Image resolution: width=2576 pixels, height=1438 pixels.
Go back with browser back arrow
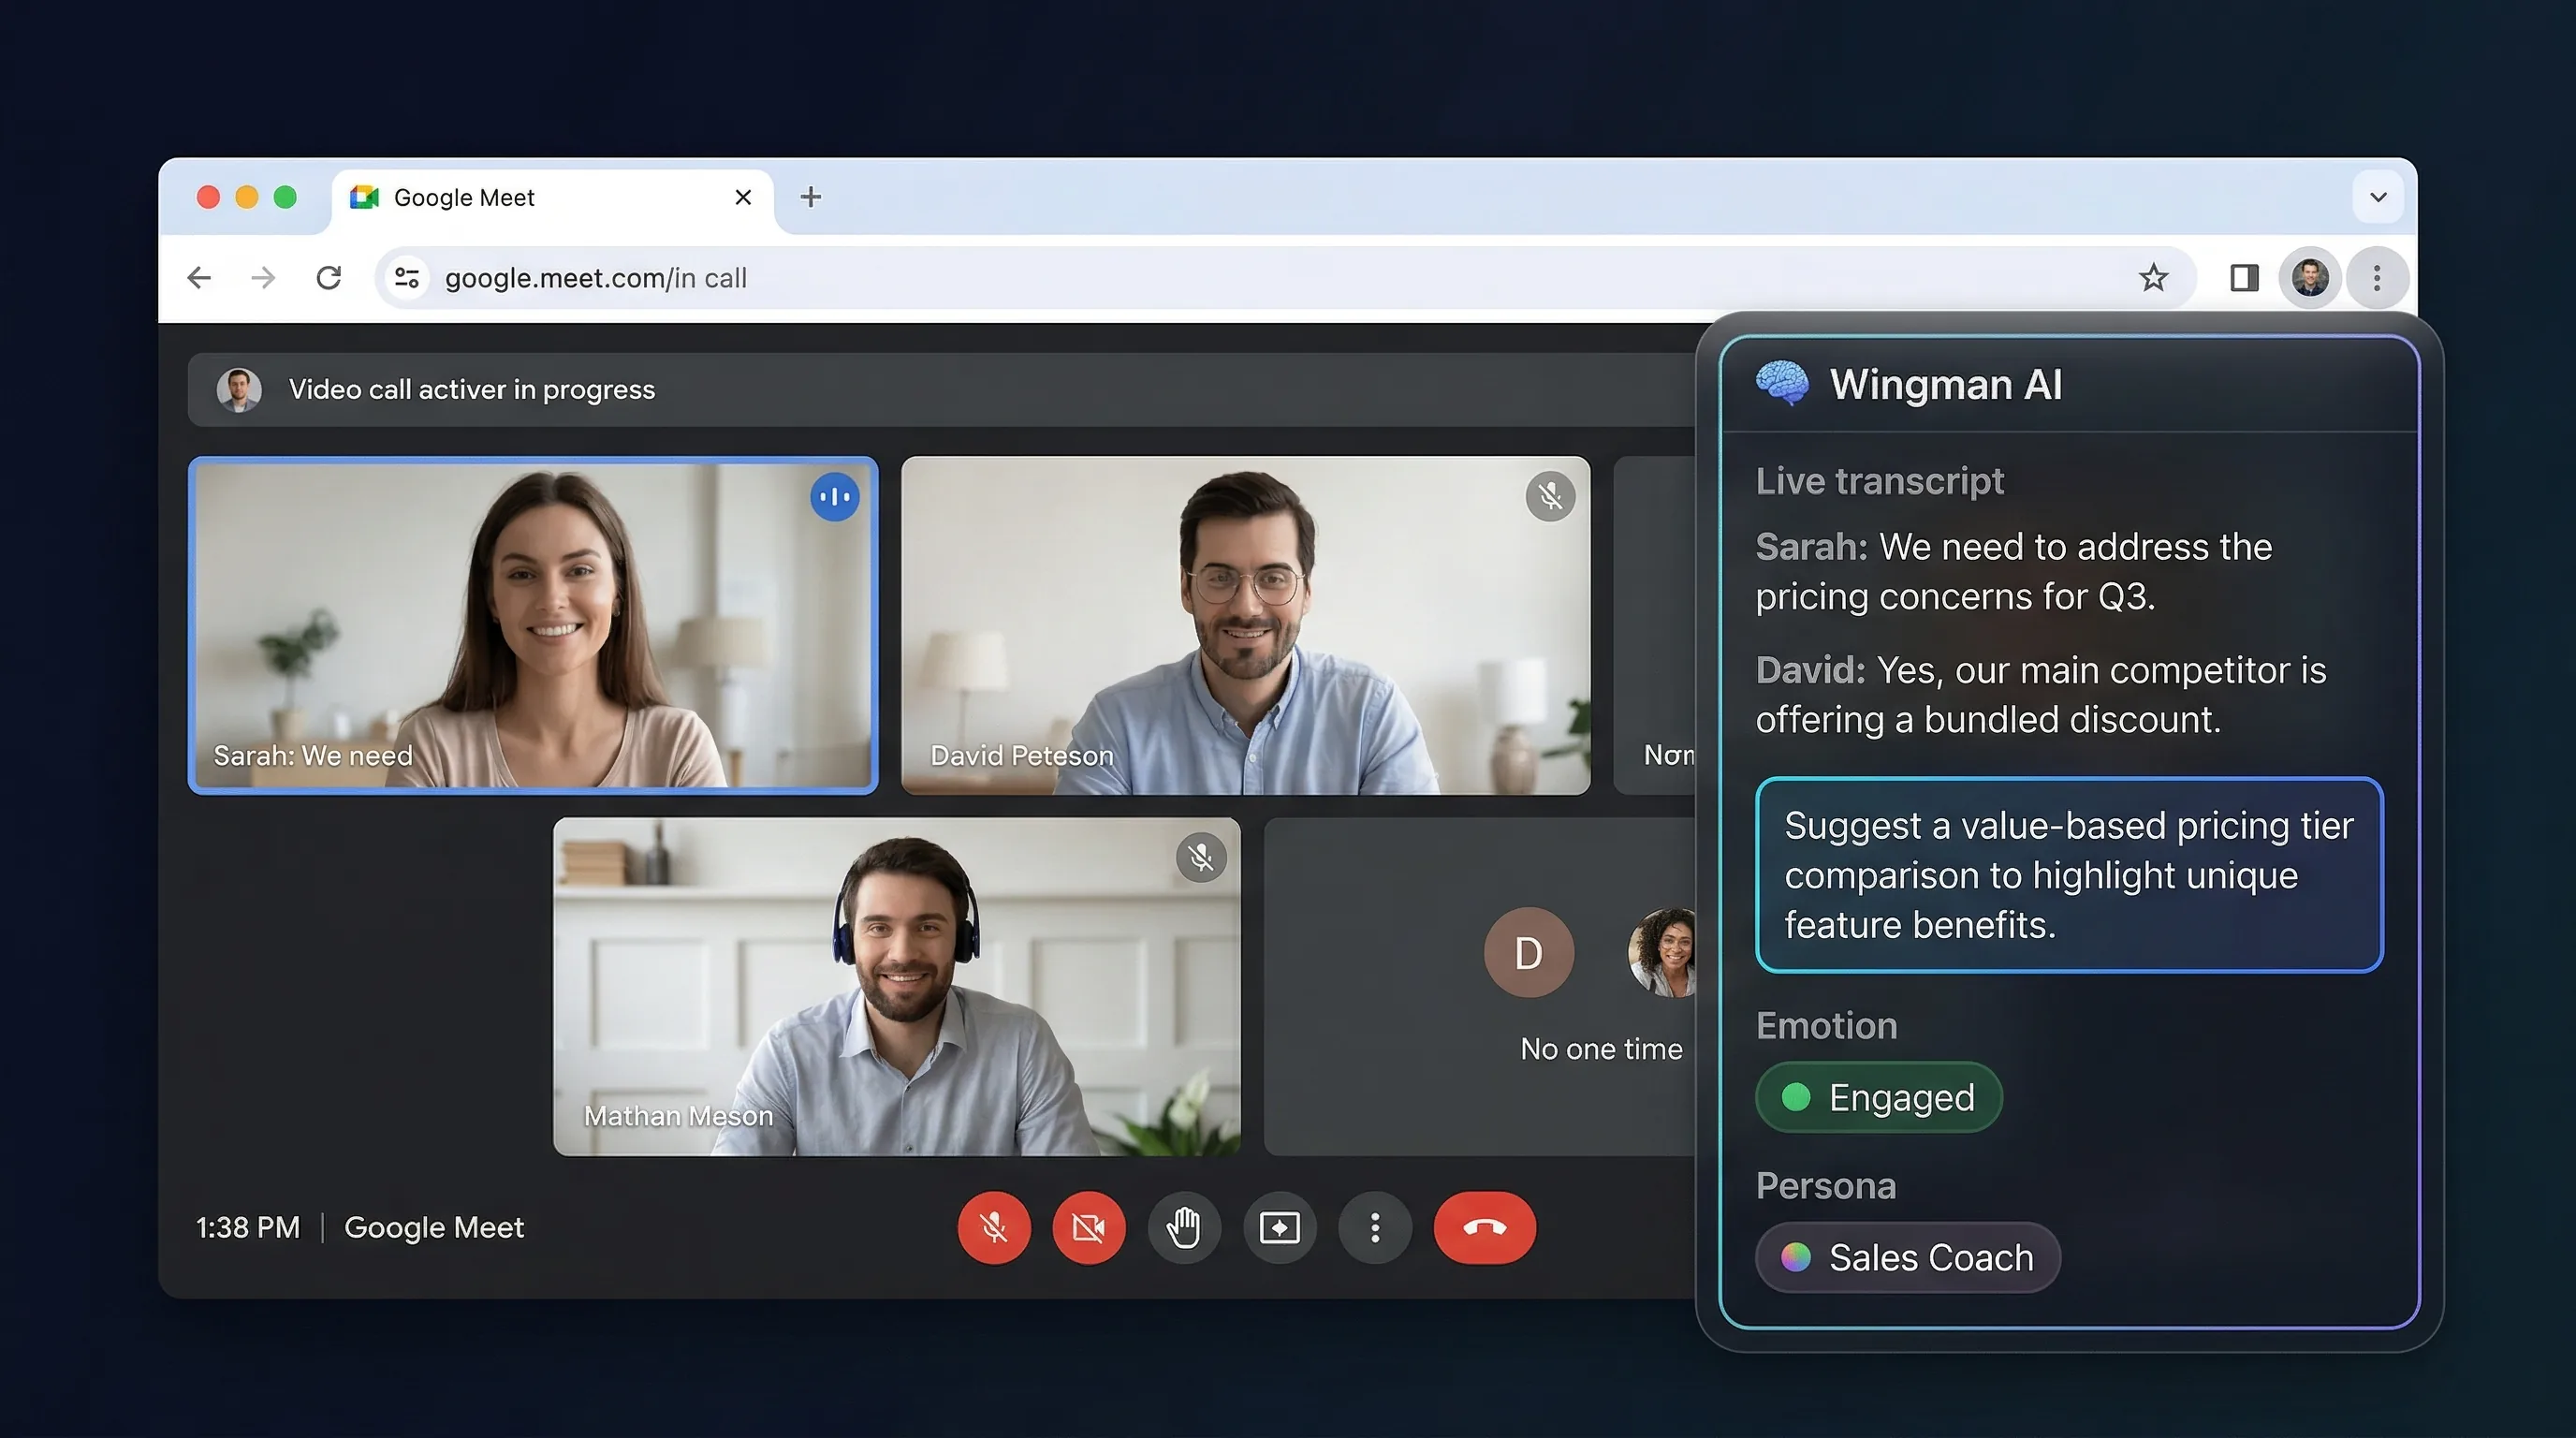point(199,277)
